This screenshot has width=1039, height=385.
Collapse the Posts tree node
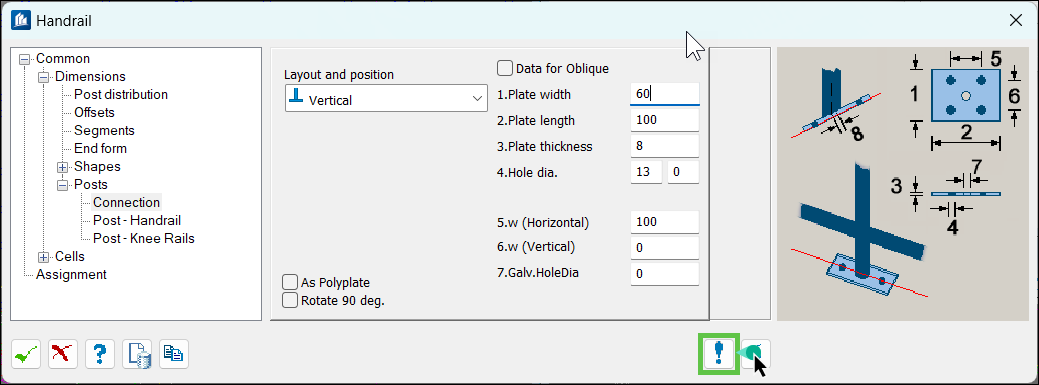(63, 185)
